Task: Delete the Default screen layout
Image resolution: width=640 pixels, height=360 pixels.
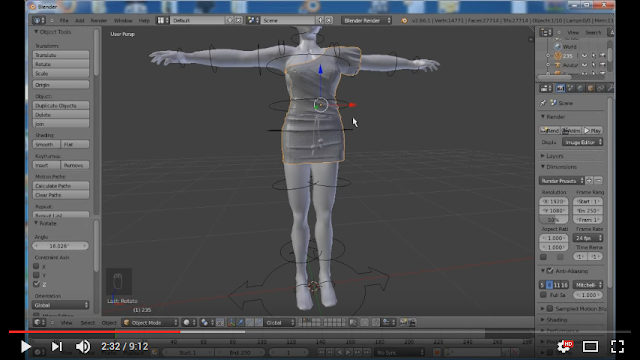Action: click(x=239, y=20)
